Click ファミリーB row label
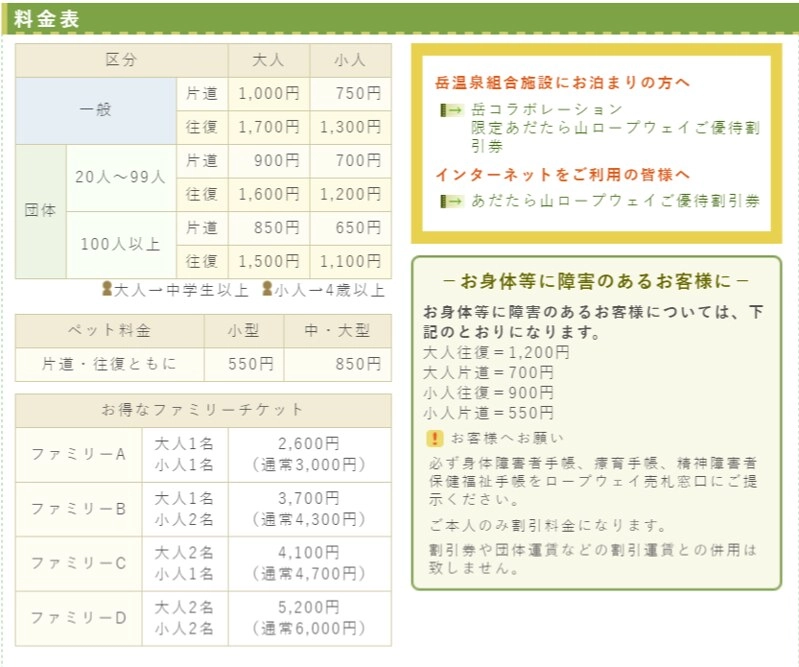The image size is (799, 667). click(78, 509)
